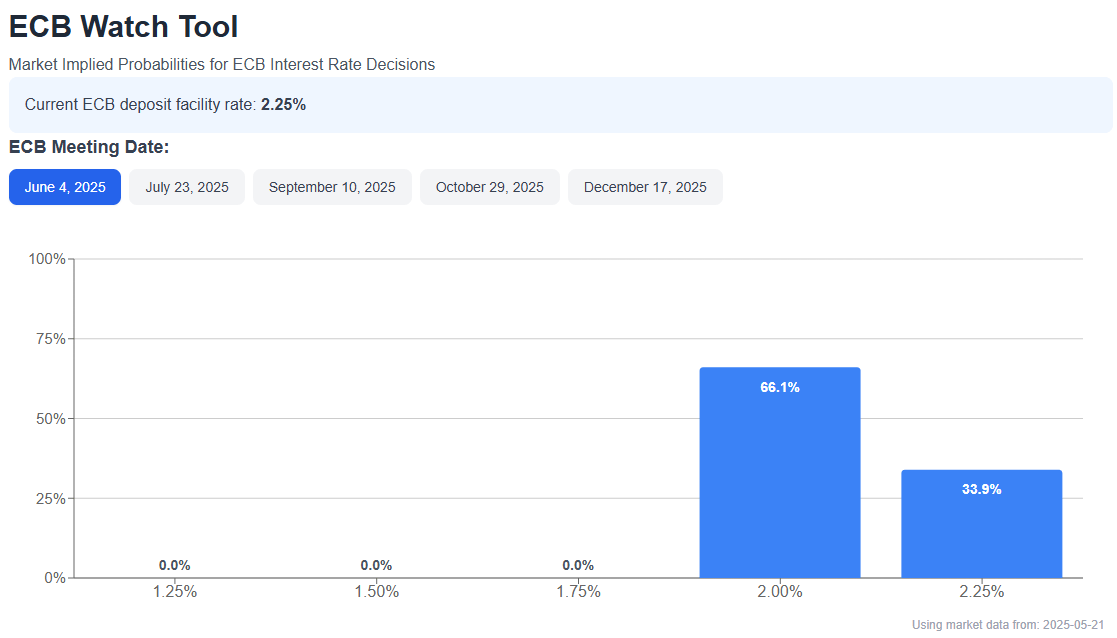Viewport: 1117px width, 638px height.
Task: Open the September 10, 2025 meeting tab
Action: click(332, 187)
